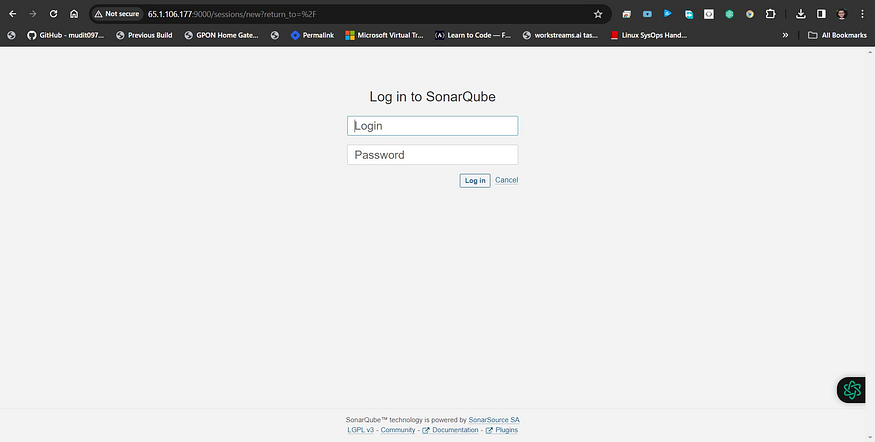Open the LGPL v3 footer link
The width and height of the screenshot is (875, 442).
(x=360, y=430)
